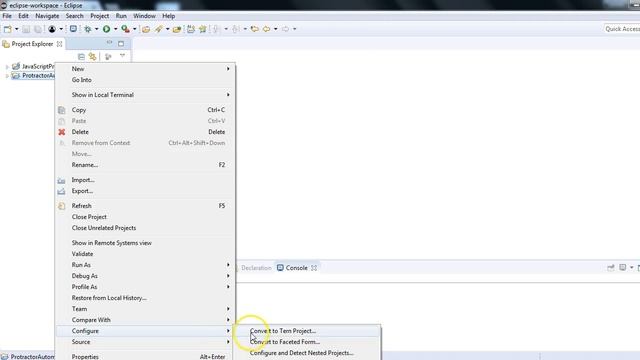Choose Copy in the context menu

[145, 110]
